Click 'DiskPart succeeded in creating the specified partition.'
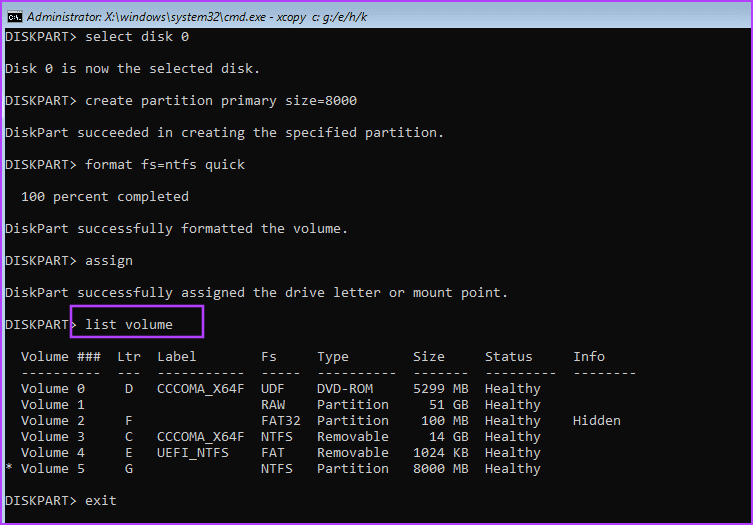 pos(224,133)
